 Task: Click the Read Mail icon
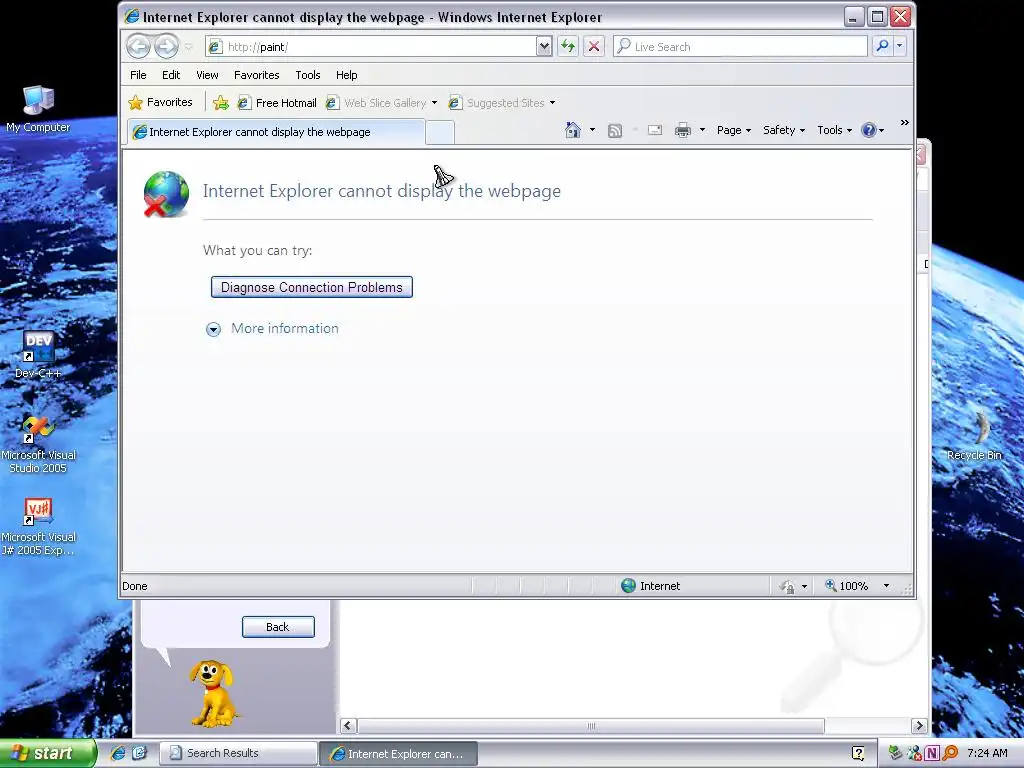pos(654,131)
